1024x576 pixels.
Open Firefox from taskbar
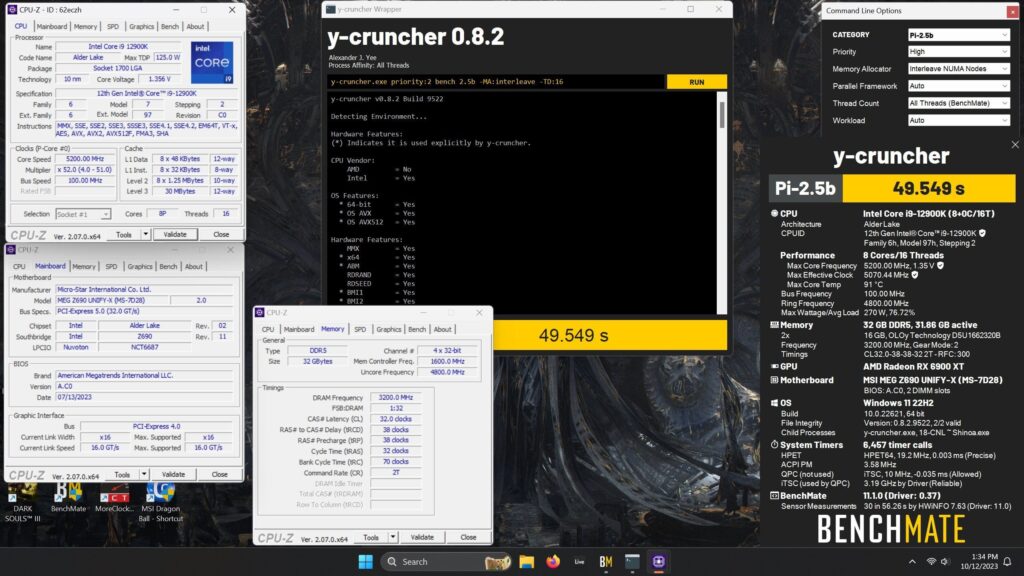point(553,562)
